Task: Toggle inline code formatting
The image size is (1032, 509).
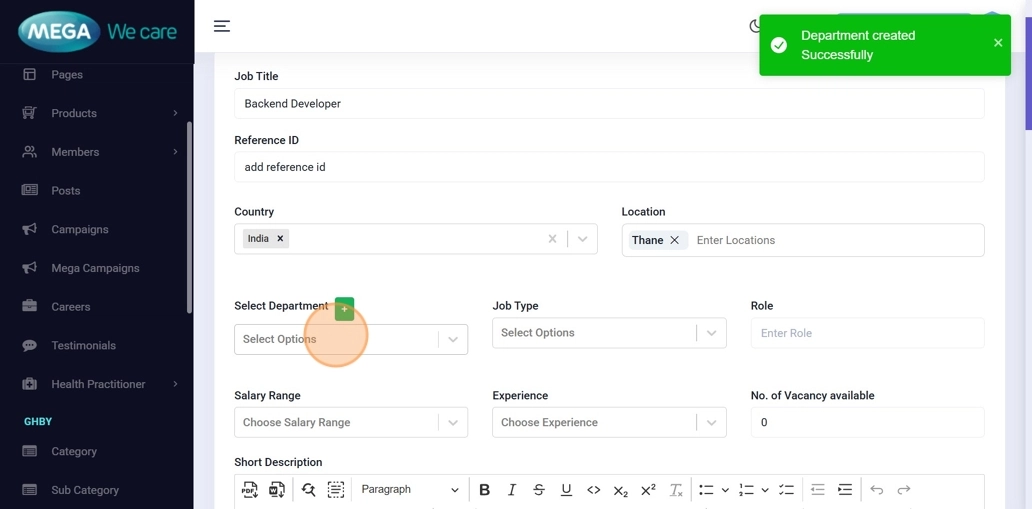Action: 593,490
